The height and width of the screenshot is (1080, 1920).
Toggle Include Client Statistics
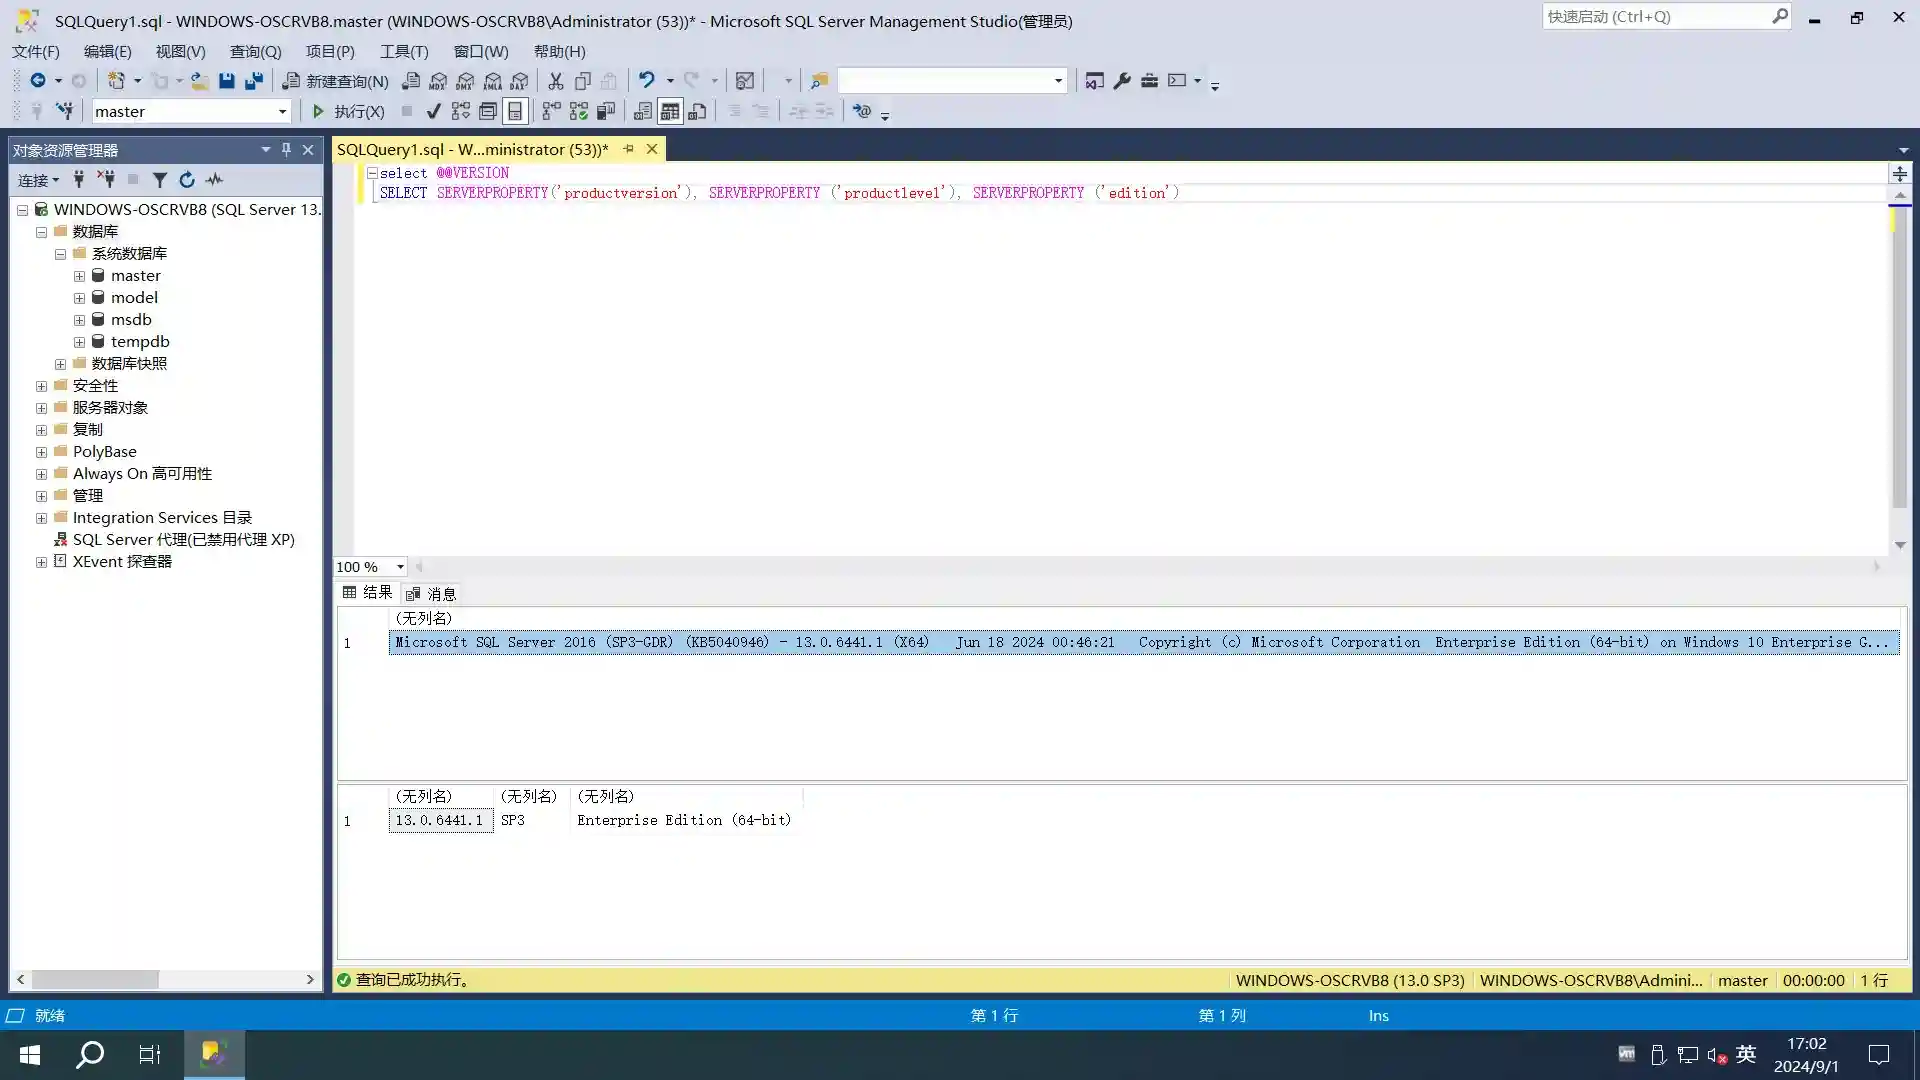(605, 112)
